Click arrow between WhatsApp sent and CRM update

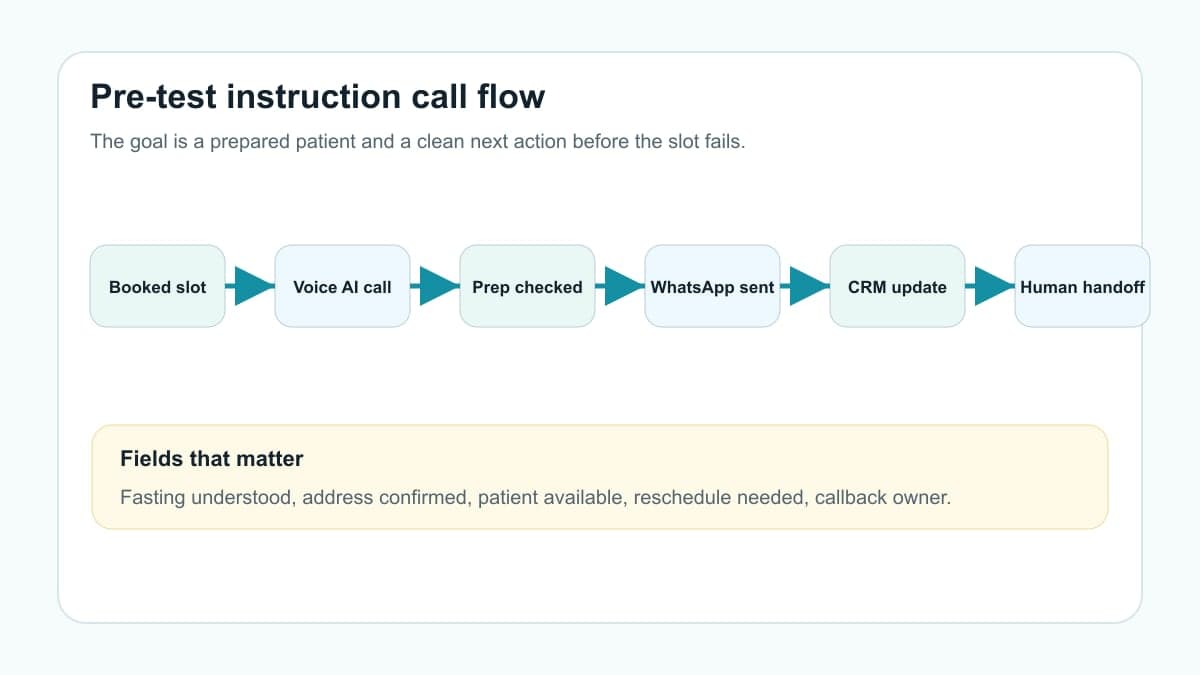805,286
